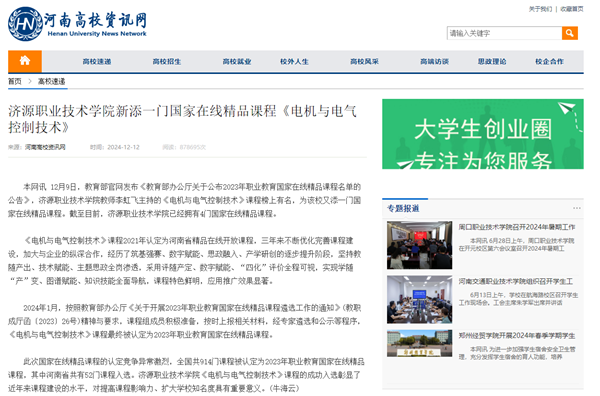Image resolution: width=600 pixels, height=396 pixels.
Task: Select 高校就业 in the navigation bar
Action: pos(237,62)
